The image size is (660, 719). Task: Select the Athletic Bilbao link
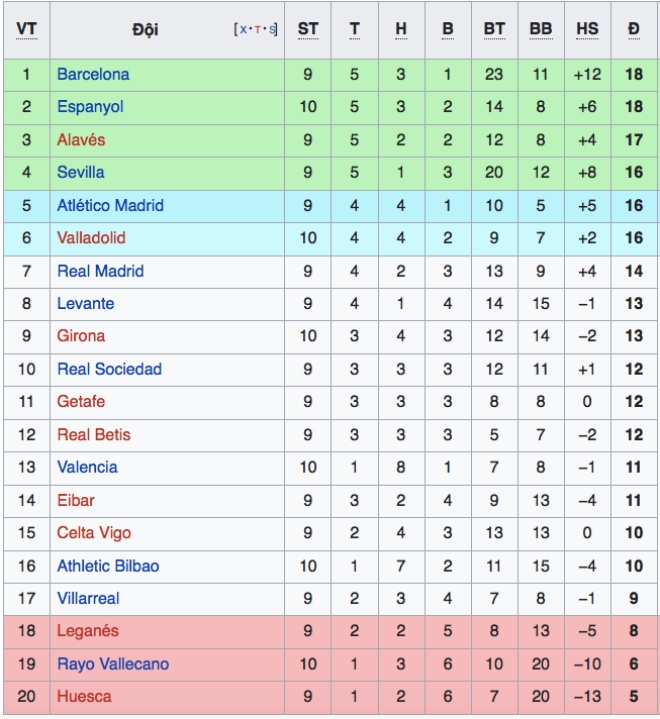108,566
